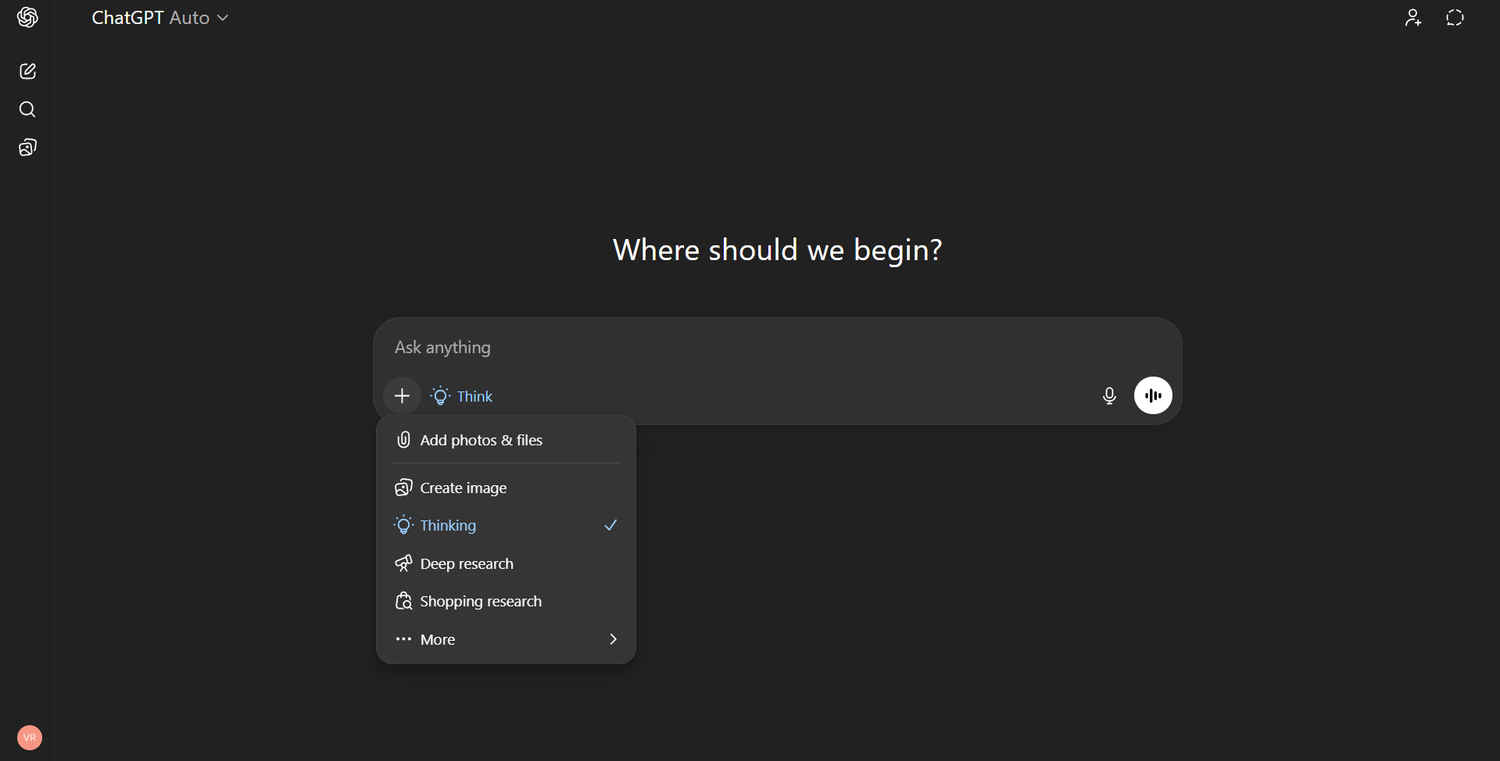The height and width of the screenshot is (761, 1500).
Task: Select Create image from the menu
Action: (463, 488)
